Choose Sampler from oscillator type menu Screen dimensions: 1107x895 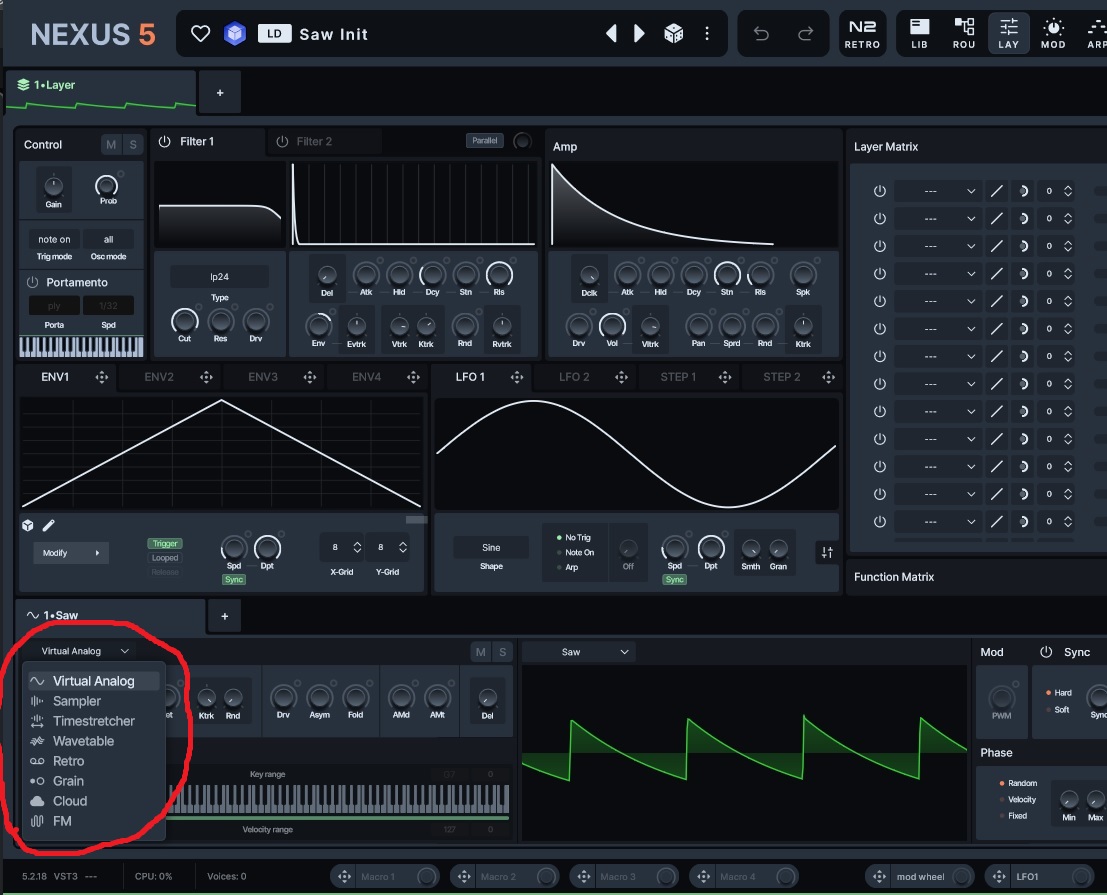(93, 702)
